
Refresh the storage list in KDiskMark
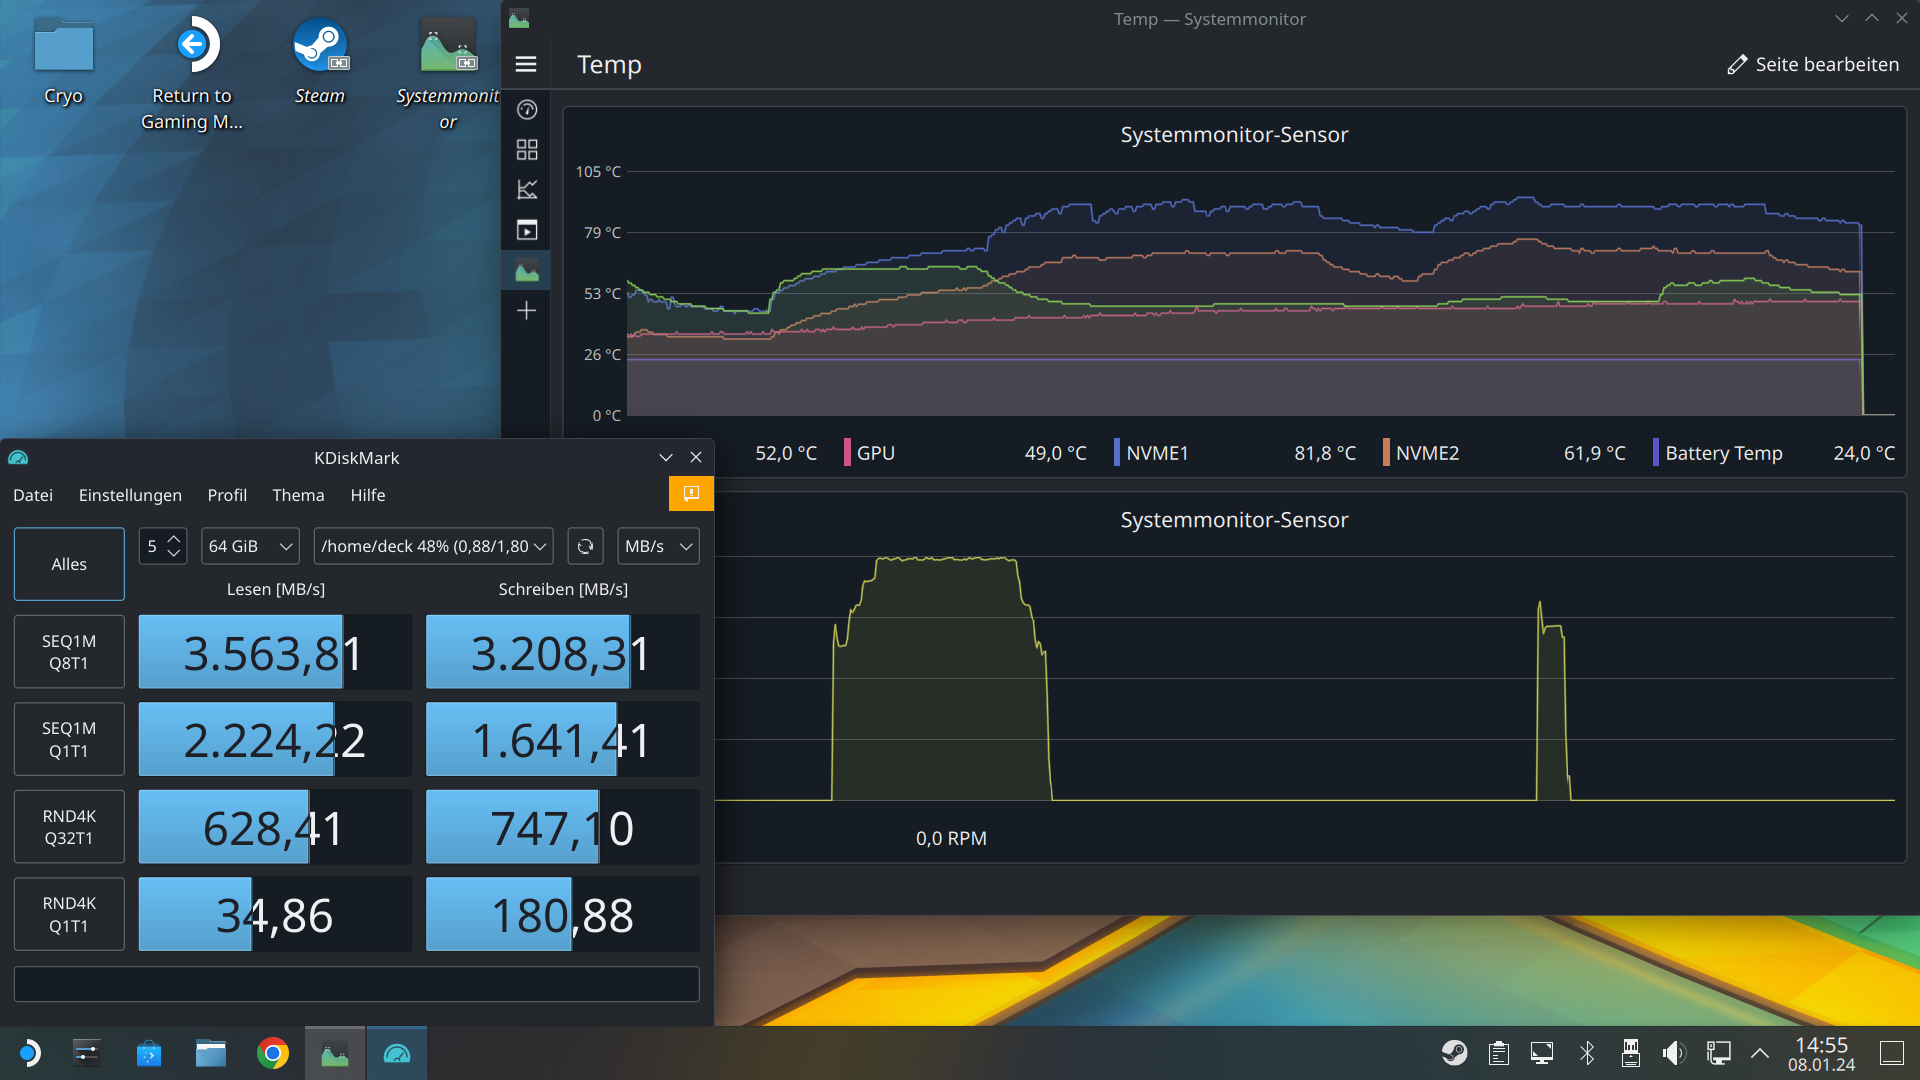pyautogui.click(x=585, y=546)
